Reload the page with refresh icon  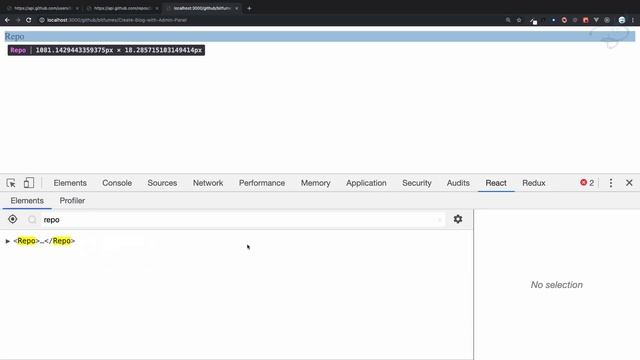click(29, 20)
